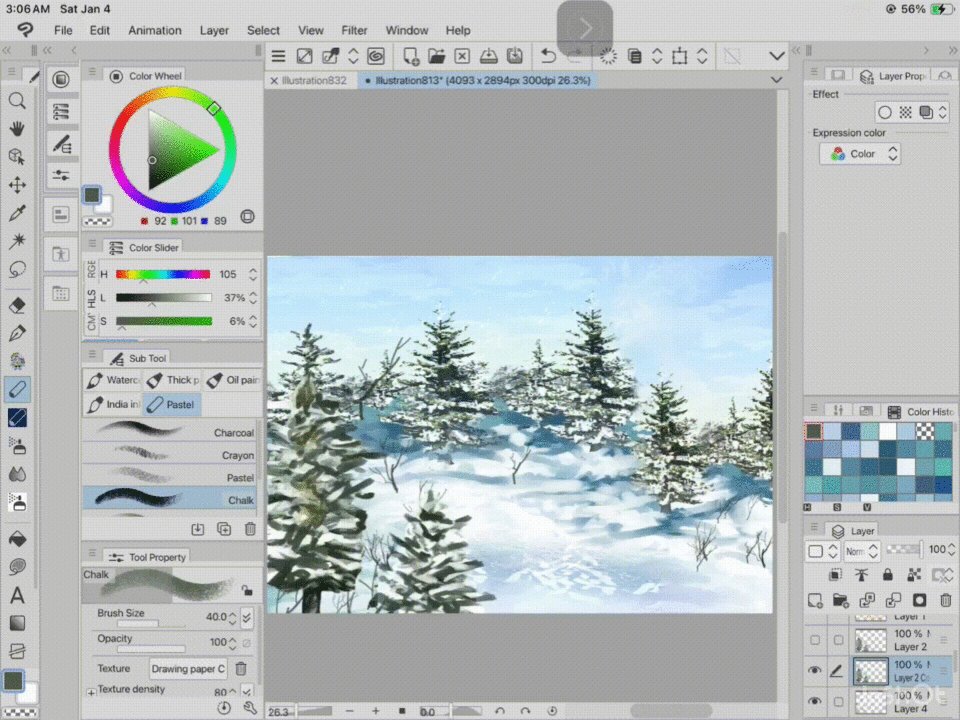This screenshot has height=720, width=960.
Task: Create a new layer folder
Action: coord(841,601)
